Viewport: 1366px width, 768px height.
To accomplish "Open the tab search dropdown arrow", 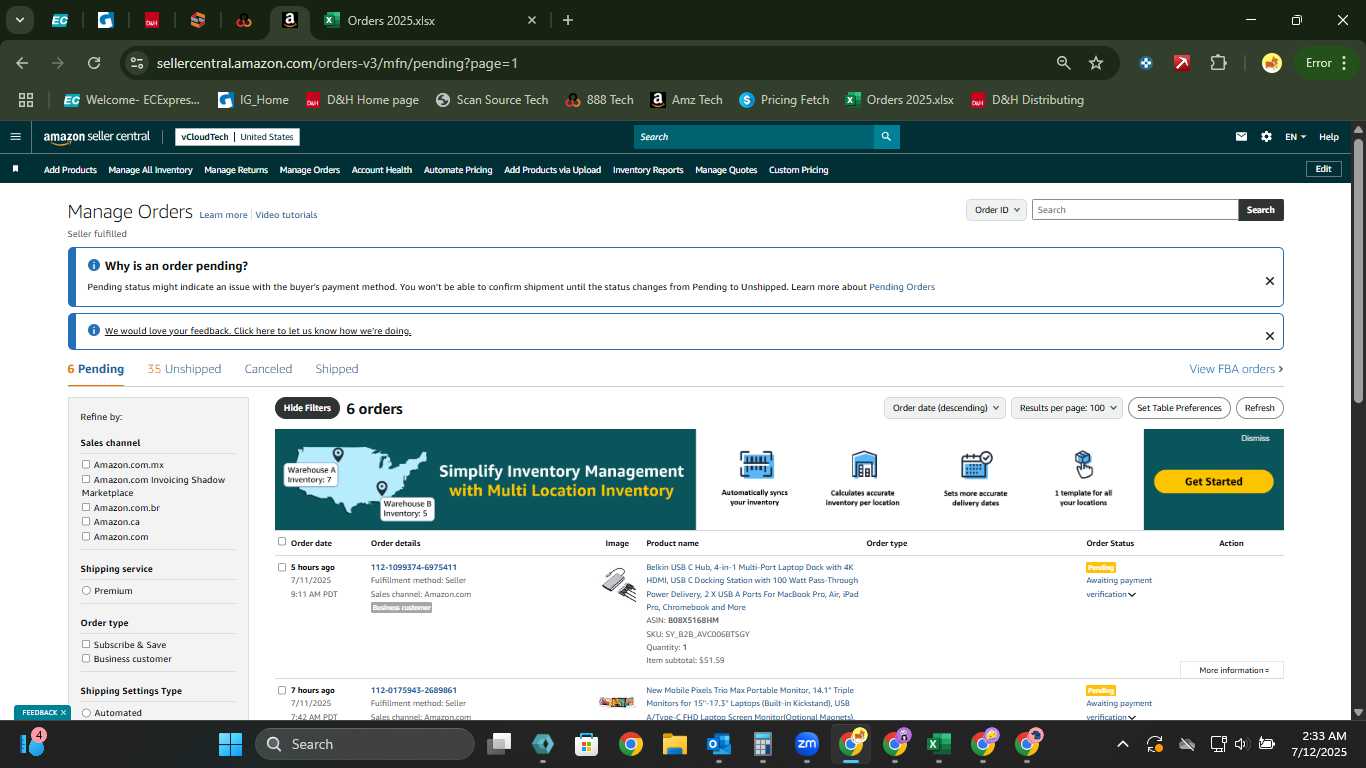I will pos(19,20).
